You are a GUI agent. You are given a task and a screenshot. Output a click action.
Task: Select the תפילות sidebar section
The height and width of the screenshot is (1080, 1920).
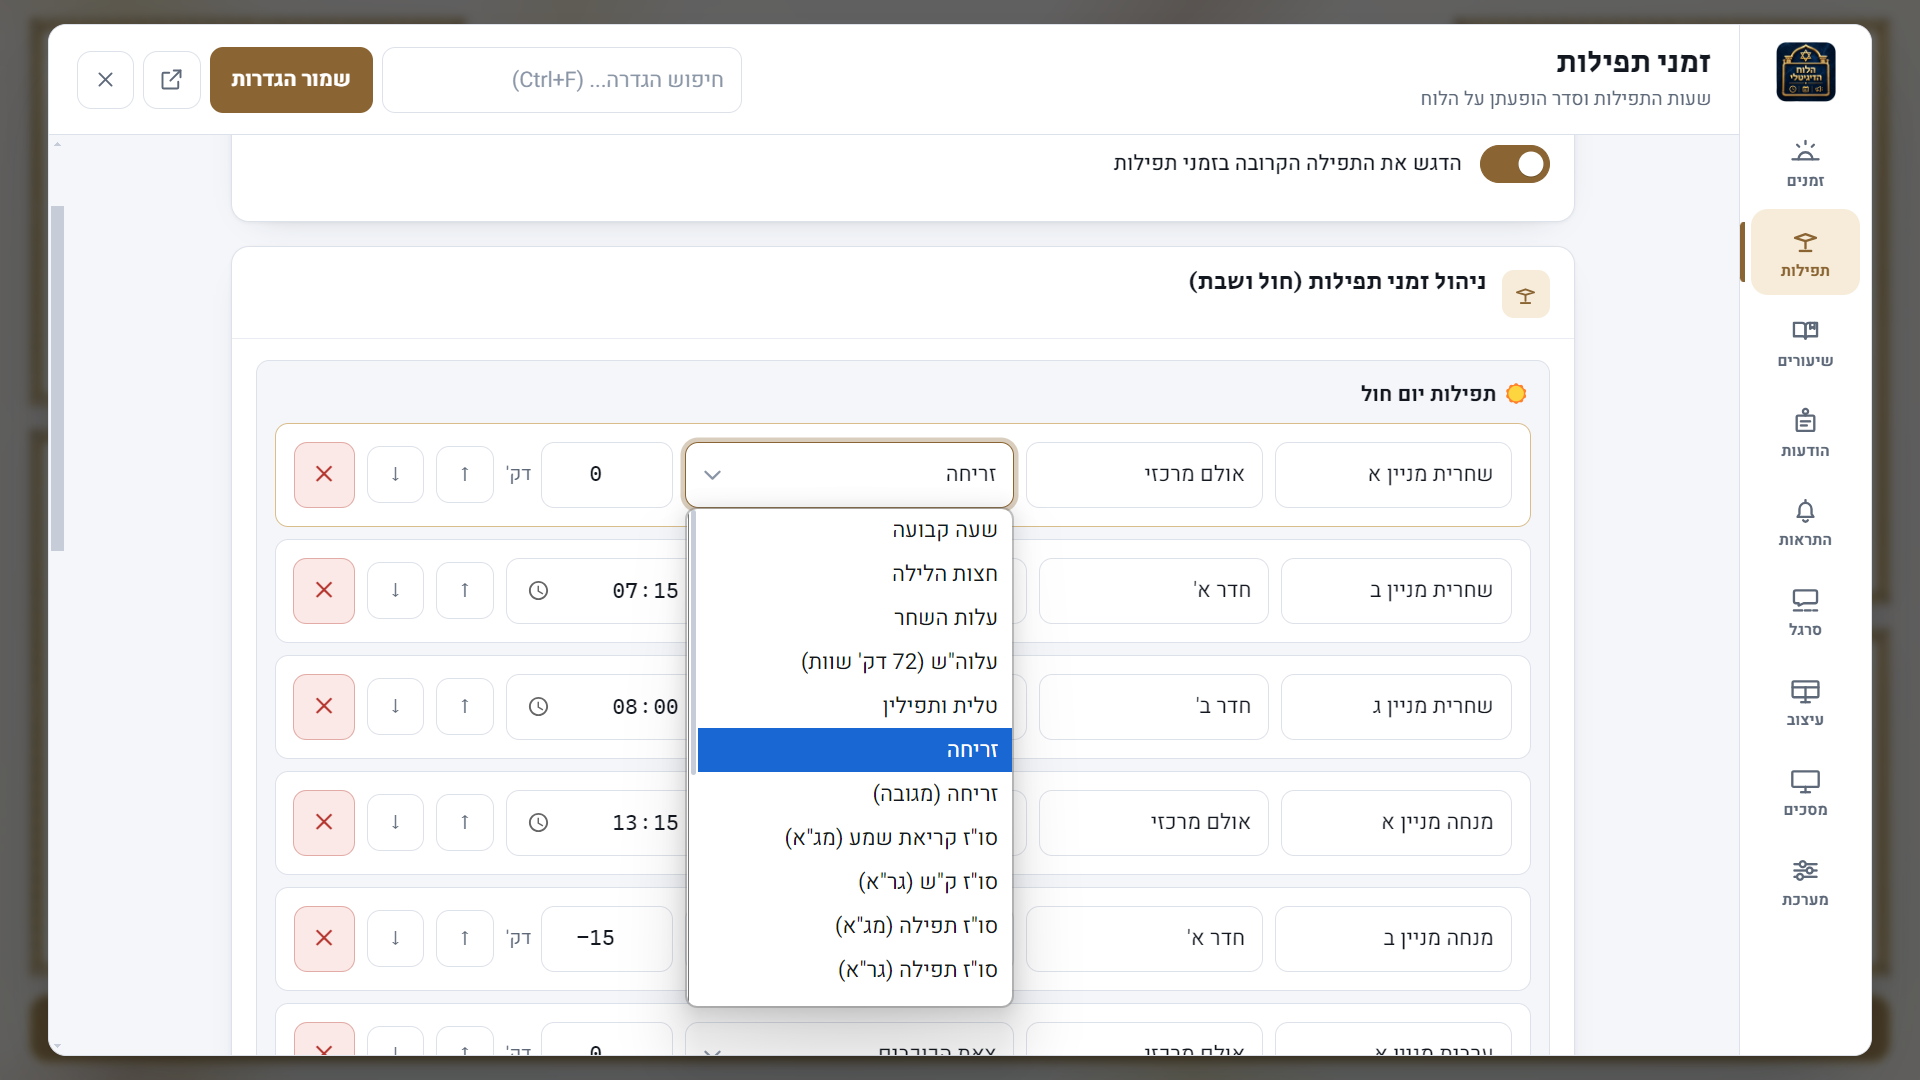coord(1805,252)
